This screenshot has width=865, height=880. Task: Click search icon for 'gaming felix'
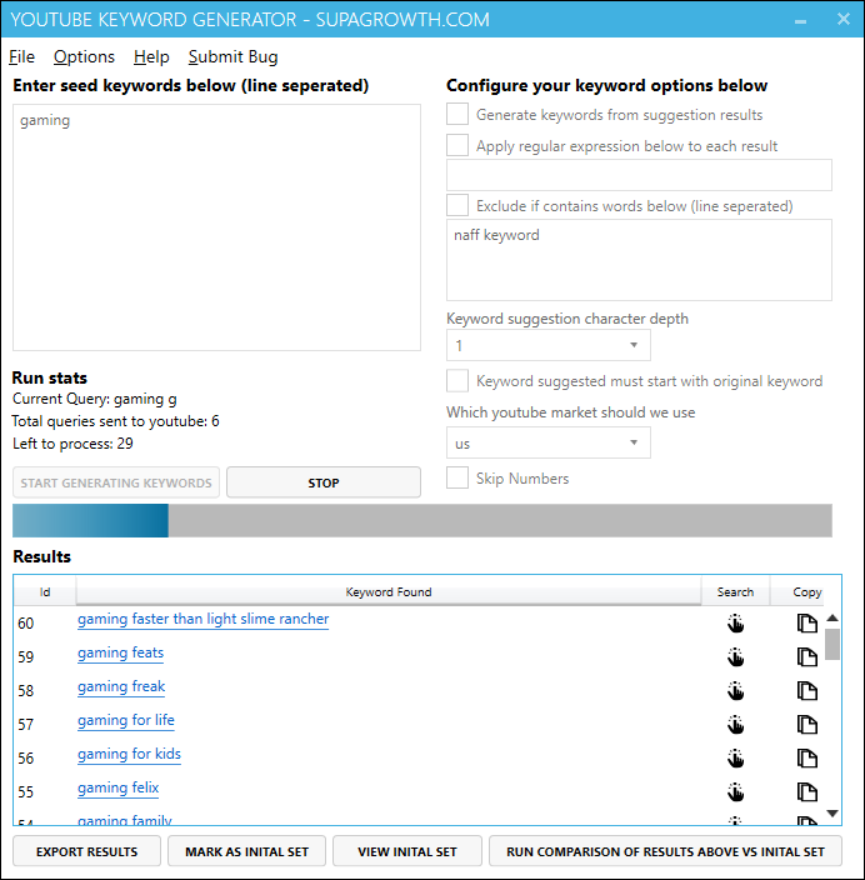(735, 792)
